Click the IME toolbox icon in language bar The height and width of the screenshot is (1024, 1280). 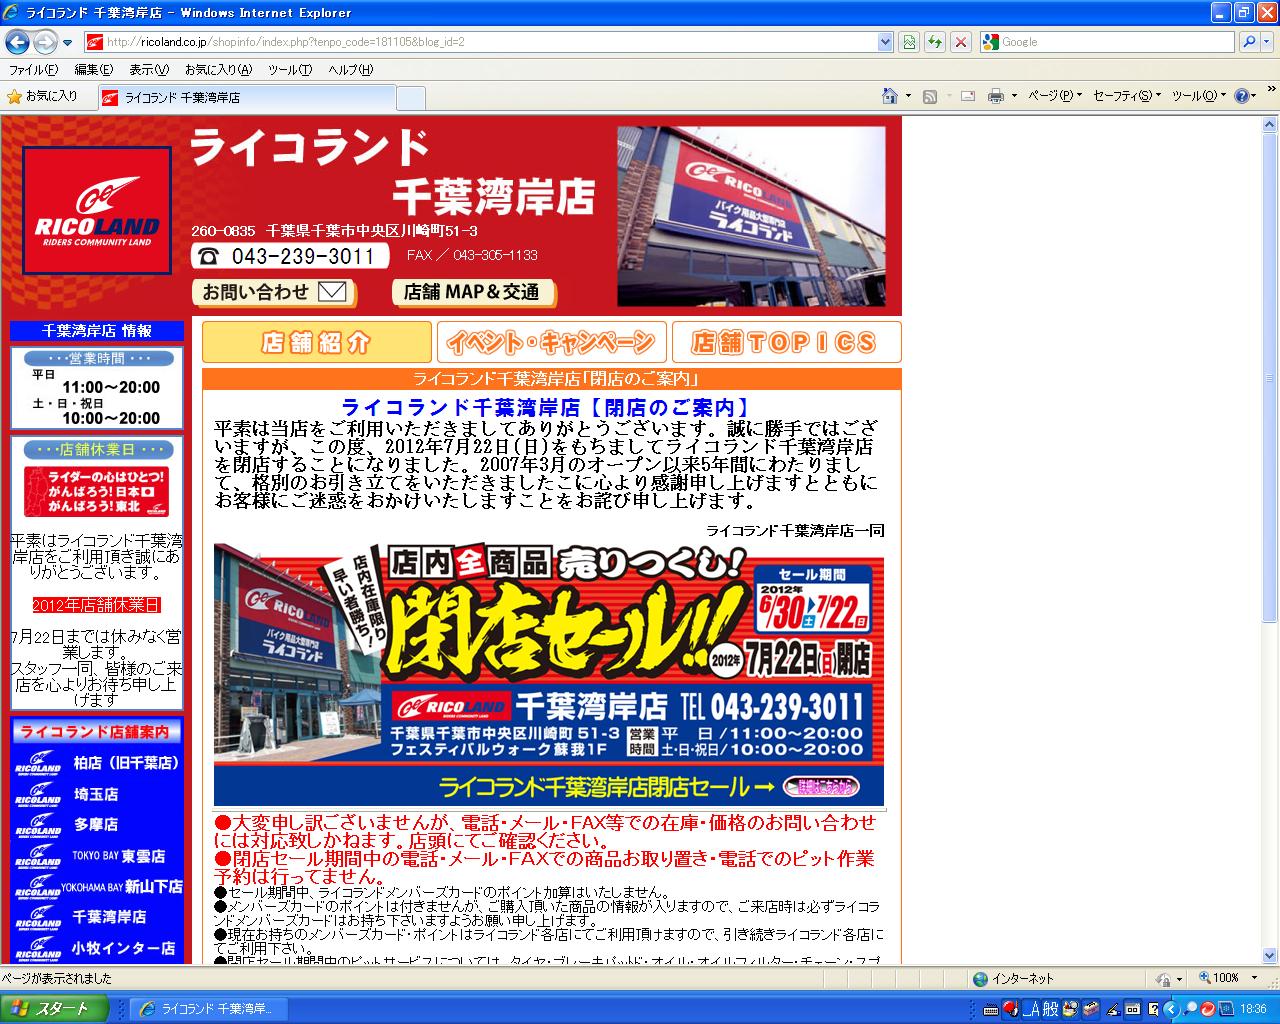(x=1090, y=1009)
